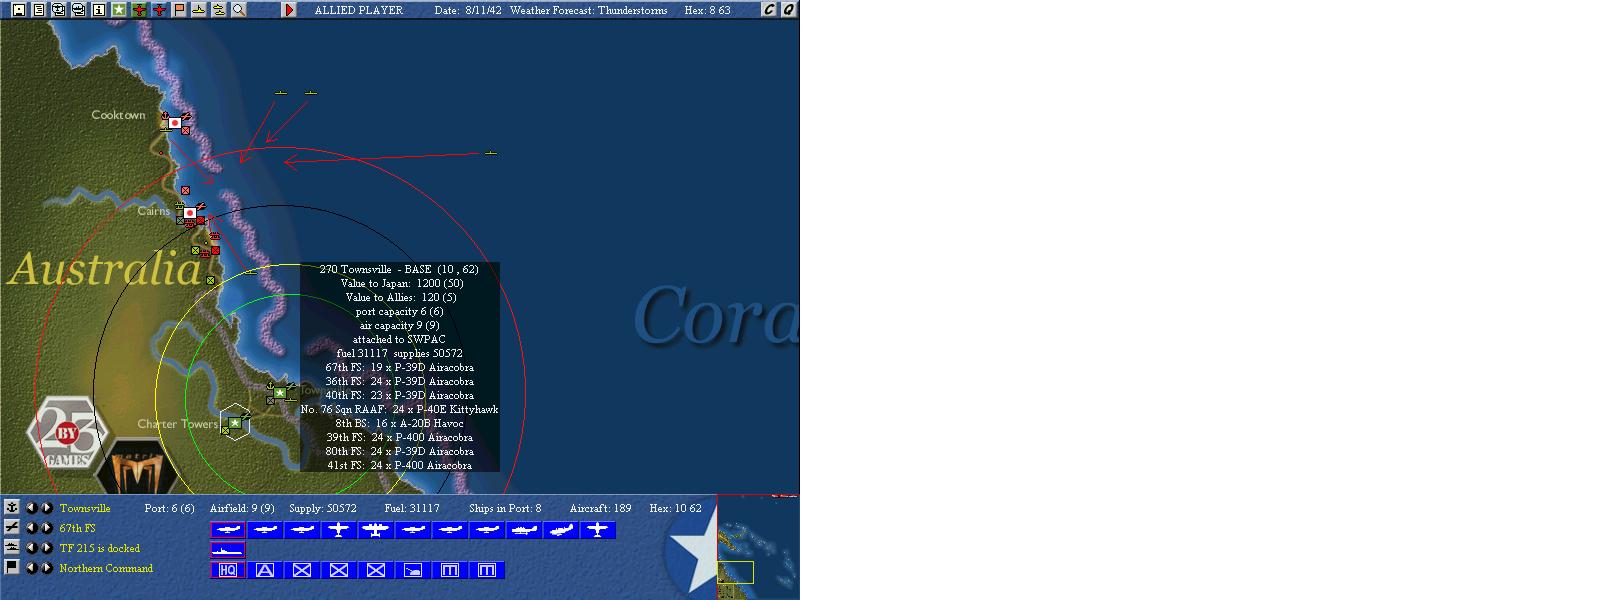
Task: Click the 'Q' quit button
Action: point(788,10)
